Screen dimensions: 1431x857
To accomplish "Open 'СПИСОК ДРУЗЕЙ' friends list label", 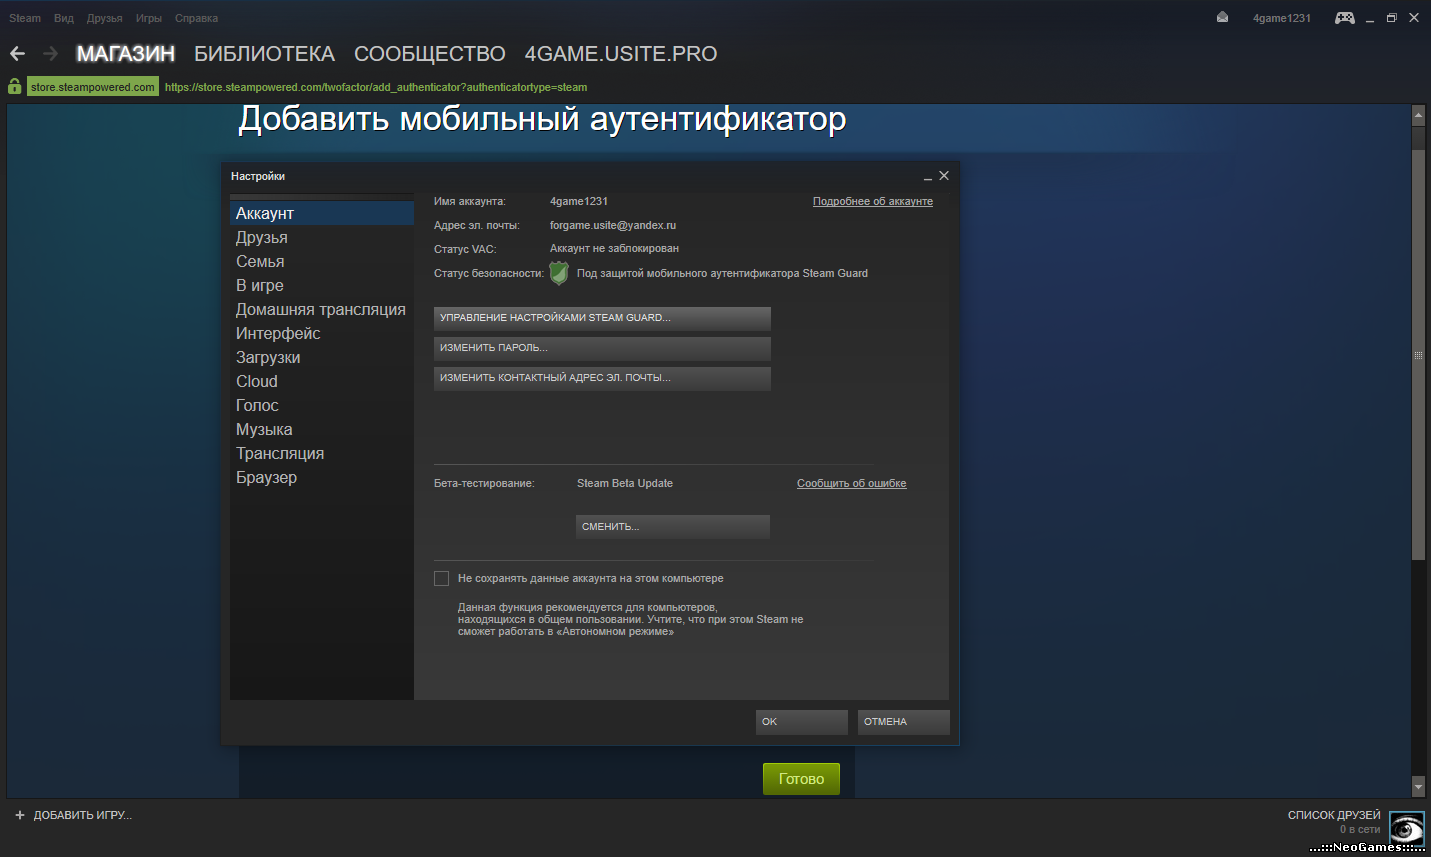I will (1334, 815).
